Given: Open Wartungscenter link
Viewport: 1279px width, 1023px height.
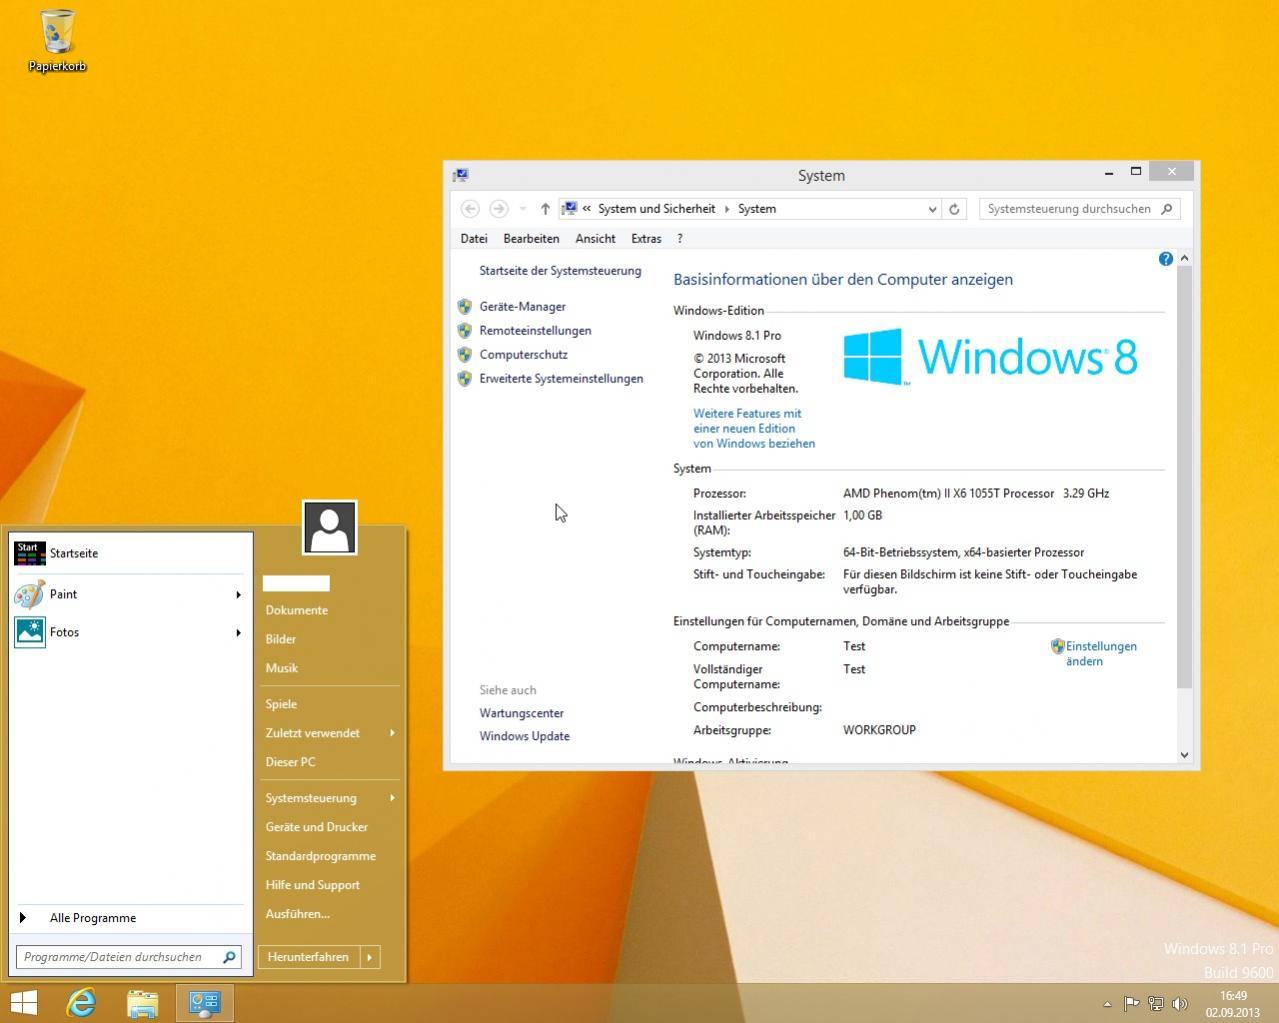Looking at the screenshot, I should pos(521,713).
